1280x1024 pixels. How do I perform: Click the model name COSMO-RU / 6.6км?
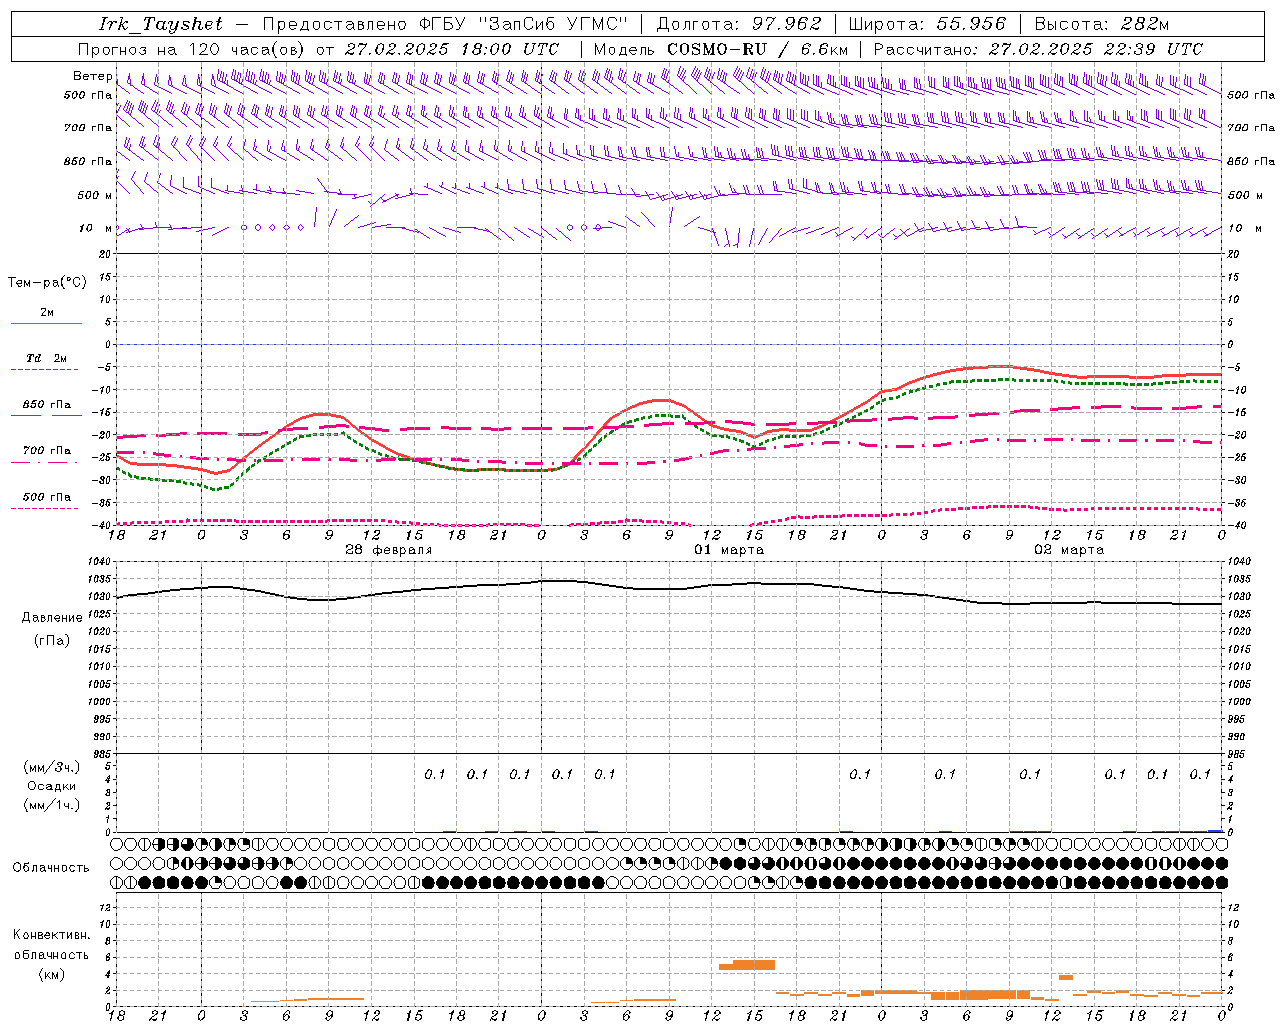point(757,49)
